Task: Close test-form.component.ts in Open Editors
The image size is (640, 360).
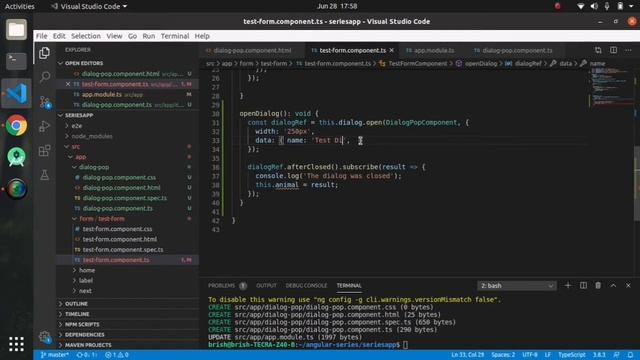Action: 68,84
